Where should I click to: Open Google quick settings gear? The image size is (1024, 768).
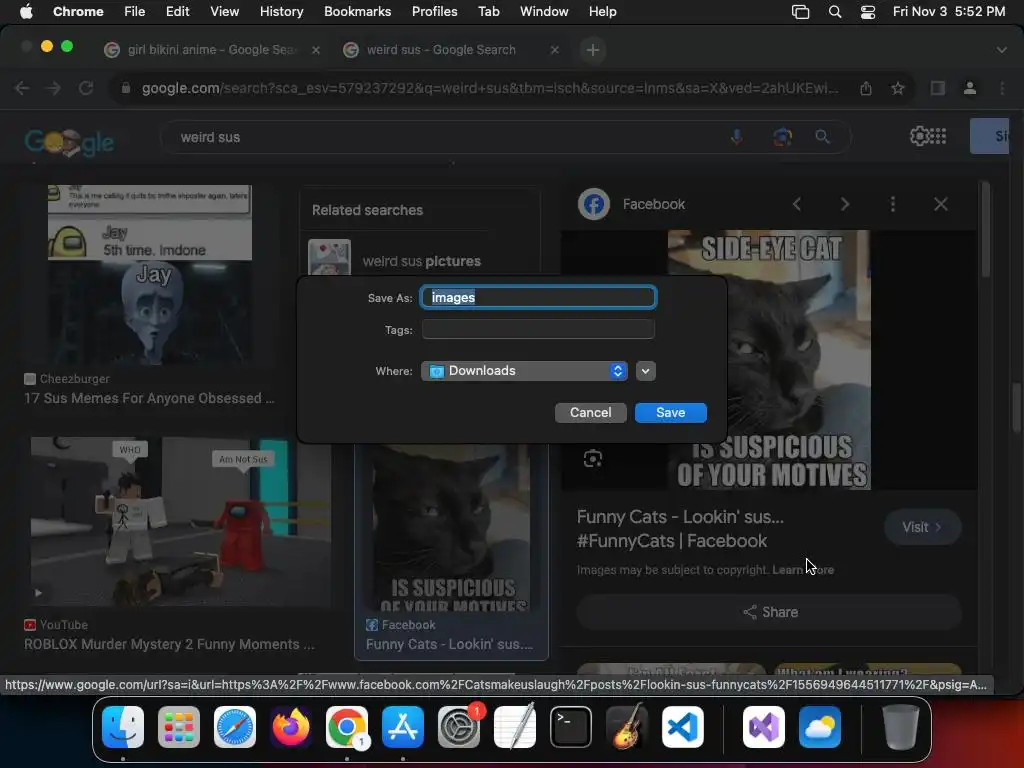click(x=919, y=136)
